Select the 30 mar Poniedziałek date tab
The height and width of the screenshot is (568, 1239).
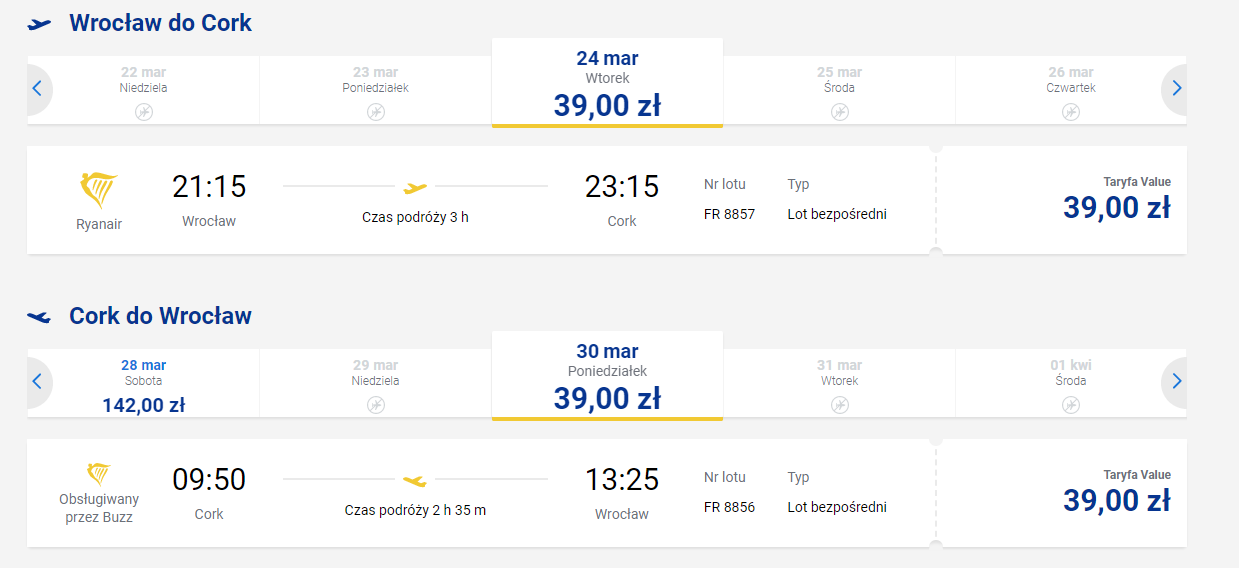click(607, 376)
